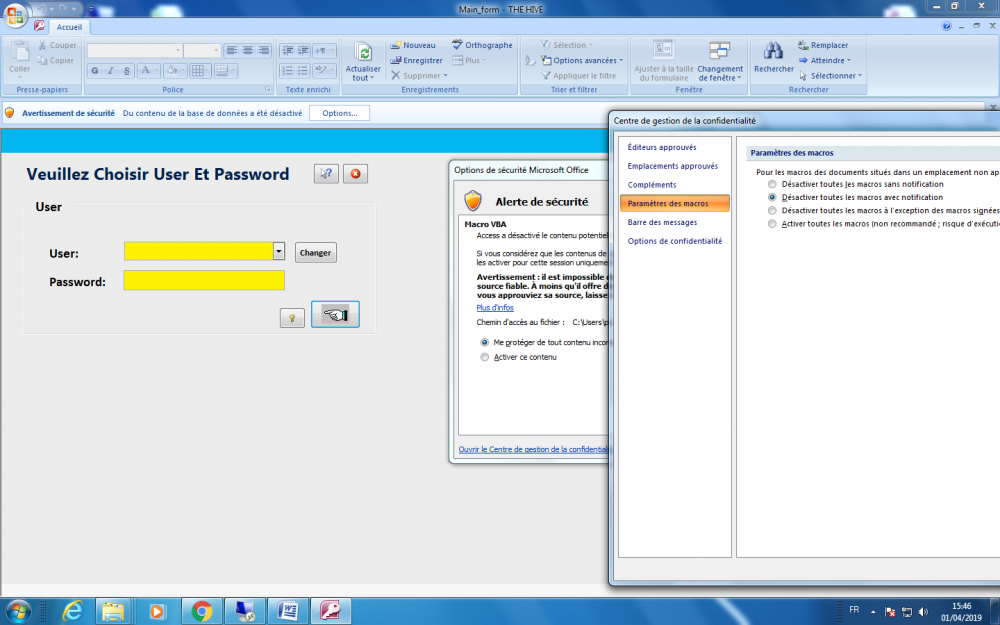Open Internet Explorer from the taskbar

73,611
